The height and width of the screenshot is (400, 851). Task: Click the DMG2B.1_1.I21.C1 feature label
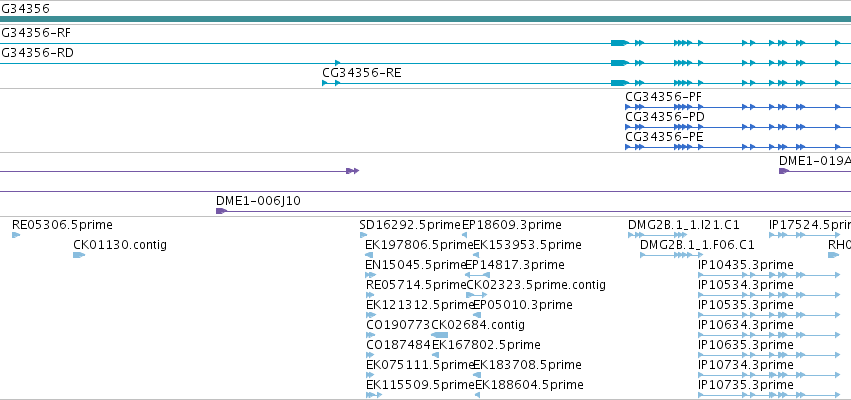[x=684, y=225]
